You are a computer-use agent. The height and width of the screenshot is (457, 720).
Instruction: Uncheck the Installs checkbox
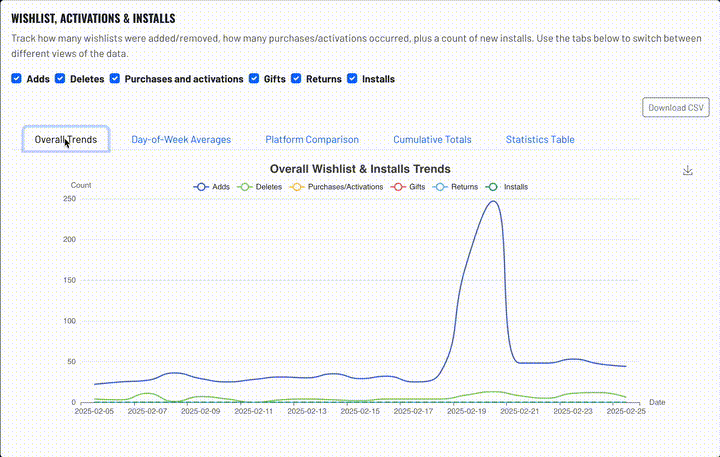tap(352, 79)
